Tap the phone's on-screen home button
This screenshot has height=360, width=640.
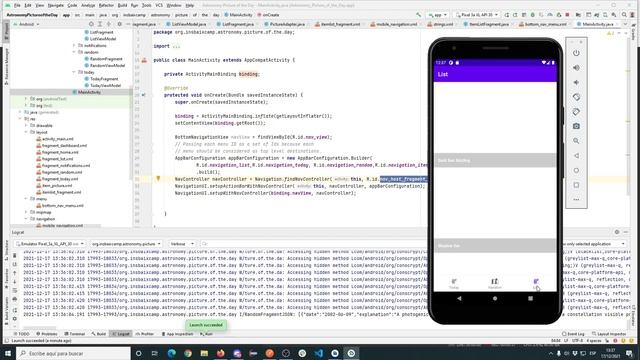point(495,298)
